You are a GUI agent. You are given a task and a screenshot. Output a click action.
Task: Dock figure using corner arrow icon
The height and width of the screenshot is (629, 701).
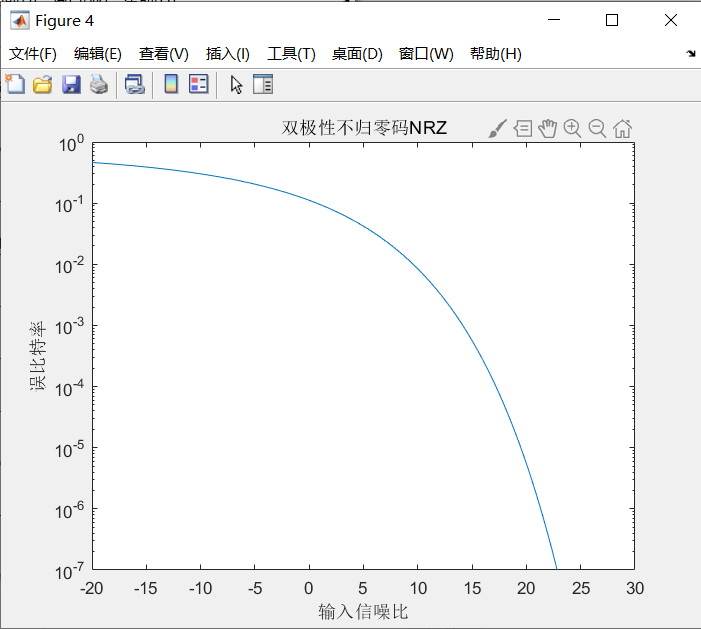click(691, 54)
